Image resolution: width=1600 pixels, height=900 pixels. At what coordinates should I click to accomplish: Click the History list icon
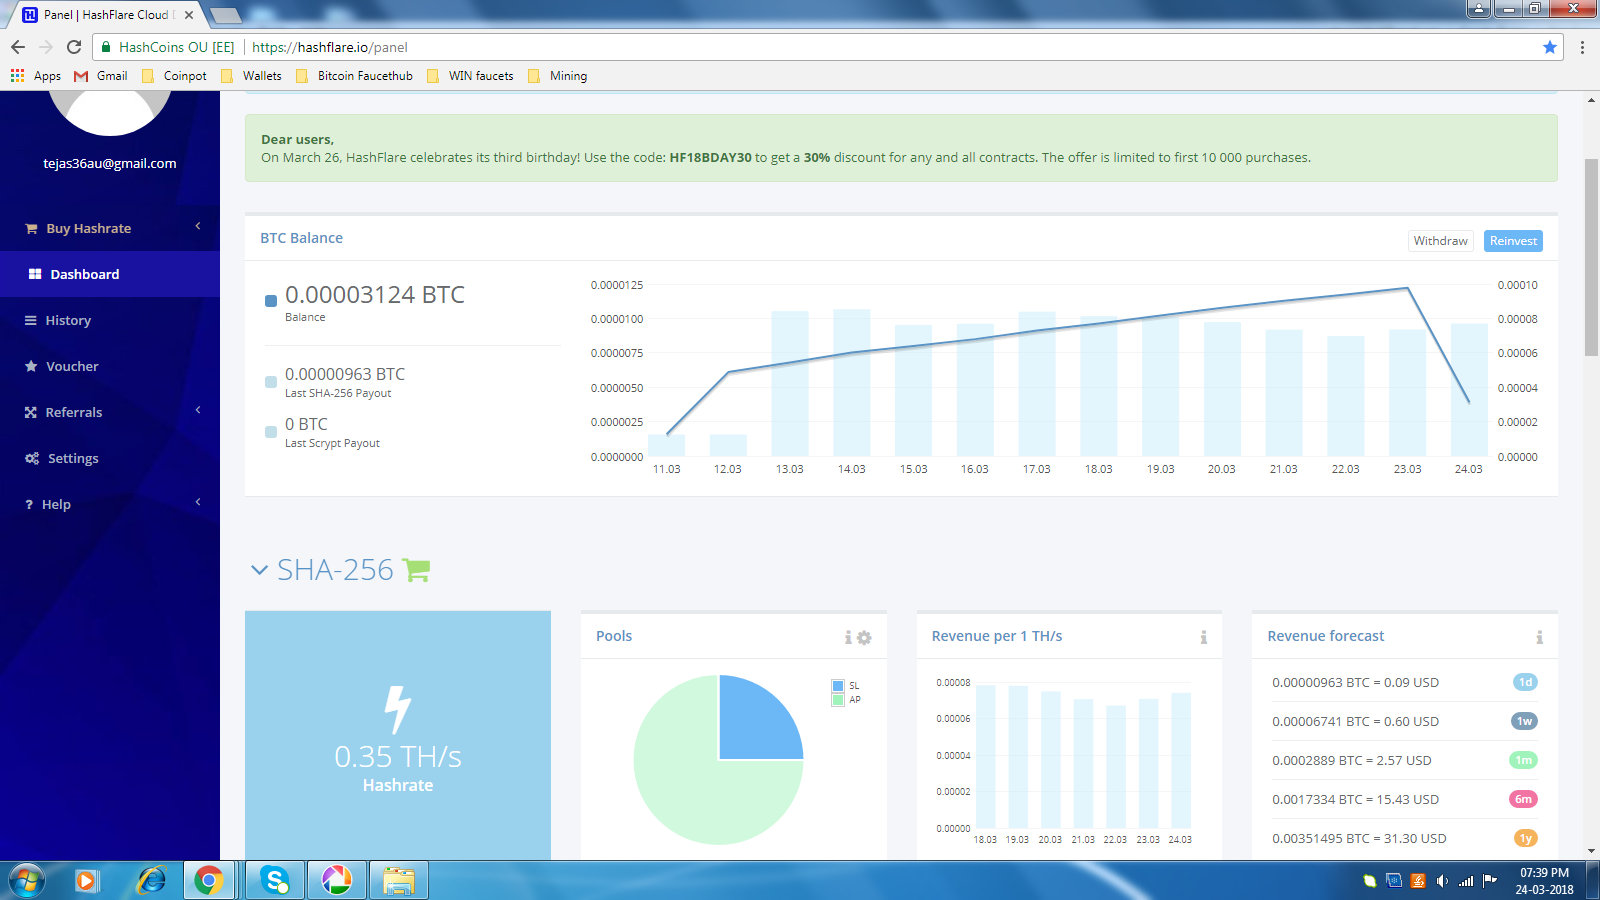point(31,320)
